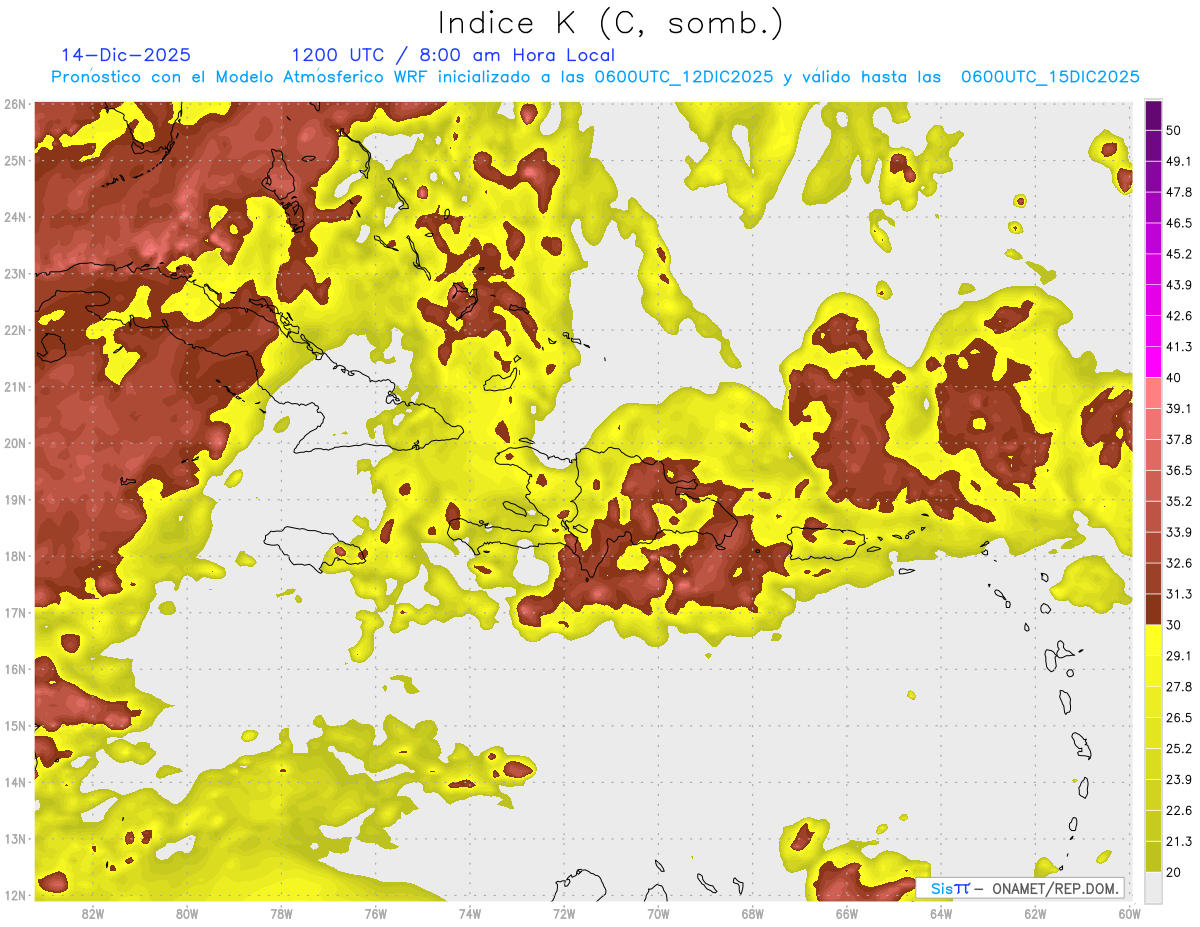Click the 74W longitude label
Screen dimensions: 1200x927
(469, 913)
